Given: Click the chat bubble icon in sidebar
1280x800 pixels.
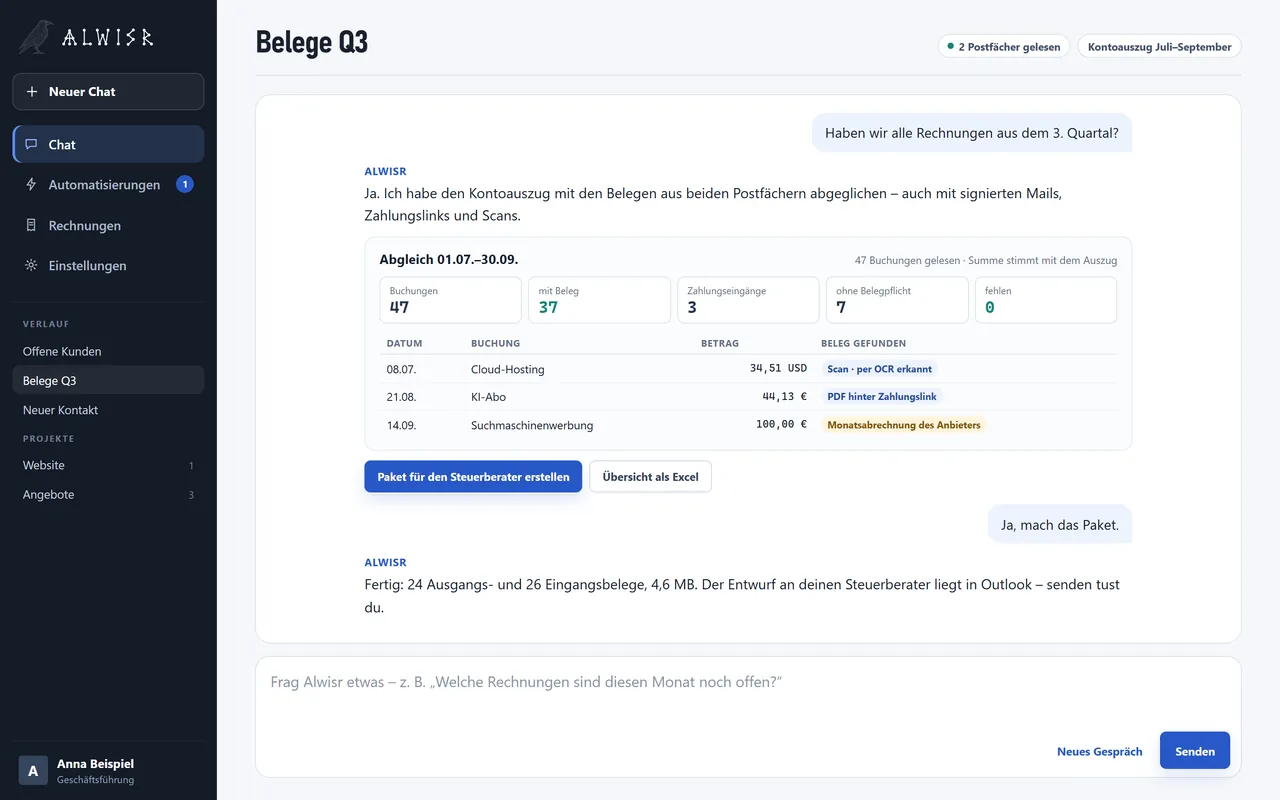Looking at the screenshot, I should [x=32, y=144].
